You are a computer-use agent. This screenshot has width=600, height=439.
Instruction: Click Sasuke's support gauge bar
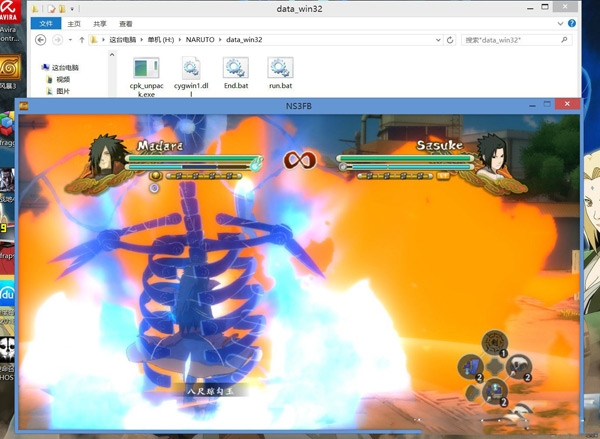pos(395,176)
